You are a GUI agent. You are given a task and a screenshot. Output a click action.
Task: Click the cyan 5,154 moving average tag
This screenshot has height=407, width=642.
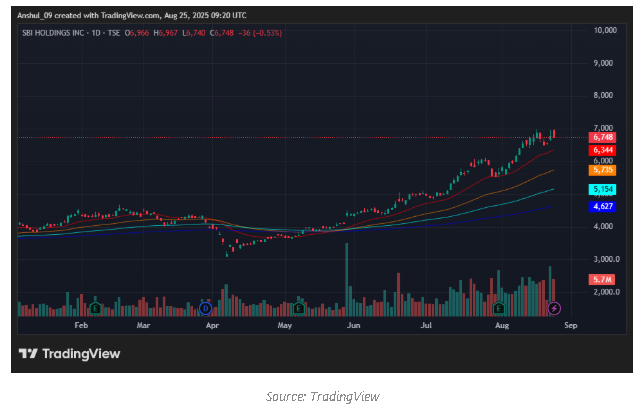[x=603, y=189]
